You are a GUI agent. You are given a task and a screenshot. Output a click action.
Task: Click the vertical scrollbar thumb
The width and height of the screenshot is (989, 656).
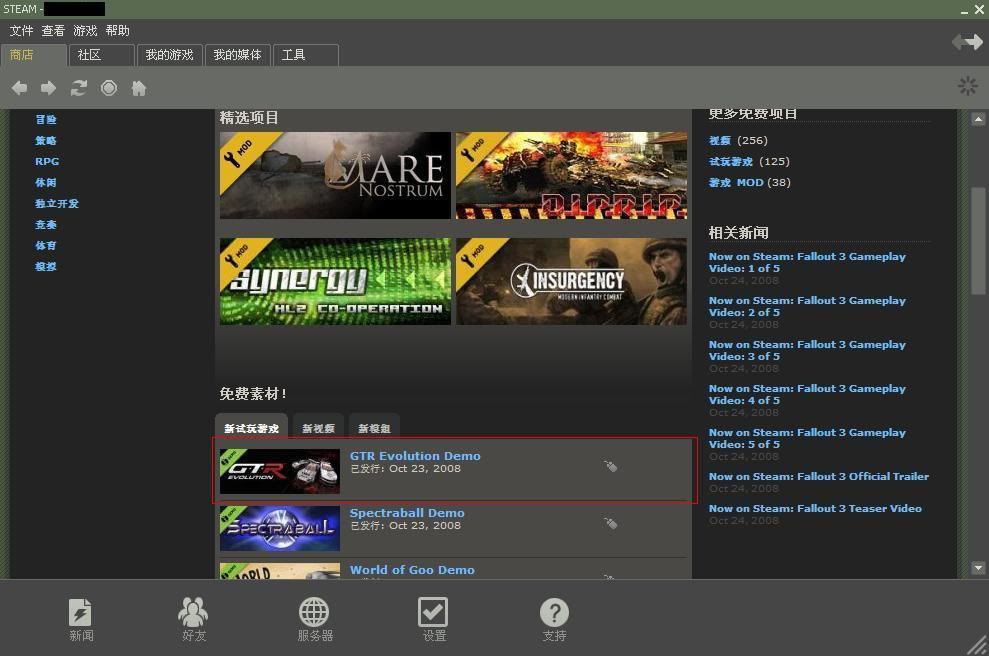coord(978,241)
